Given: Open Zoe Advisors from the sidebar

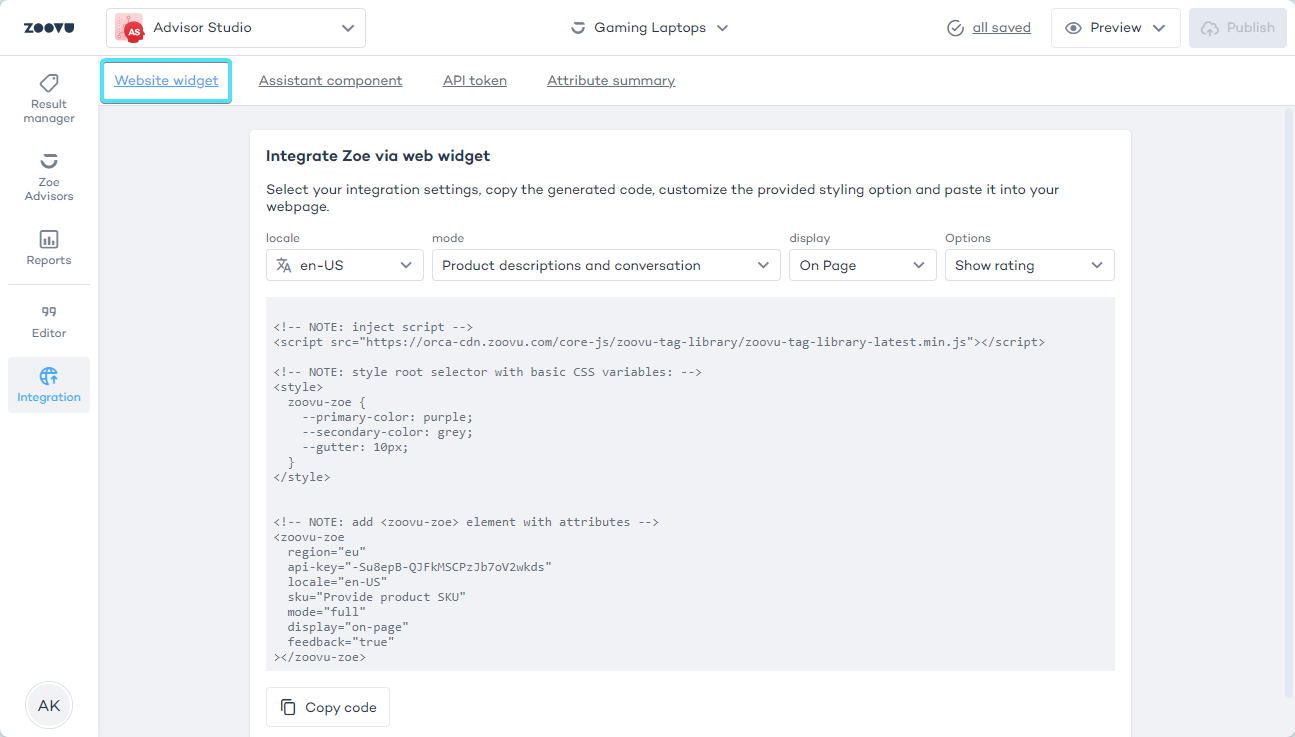Looking at the screenshot, I should 48,162.
